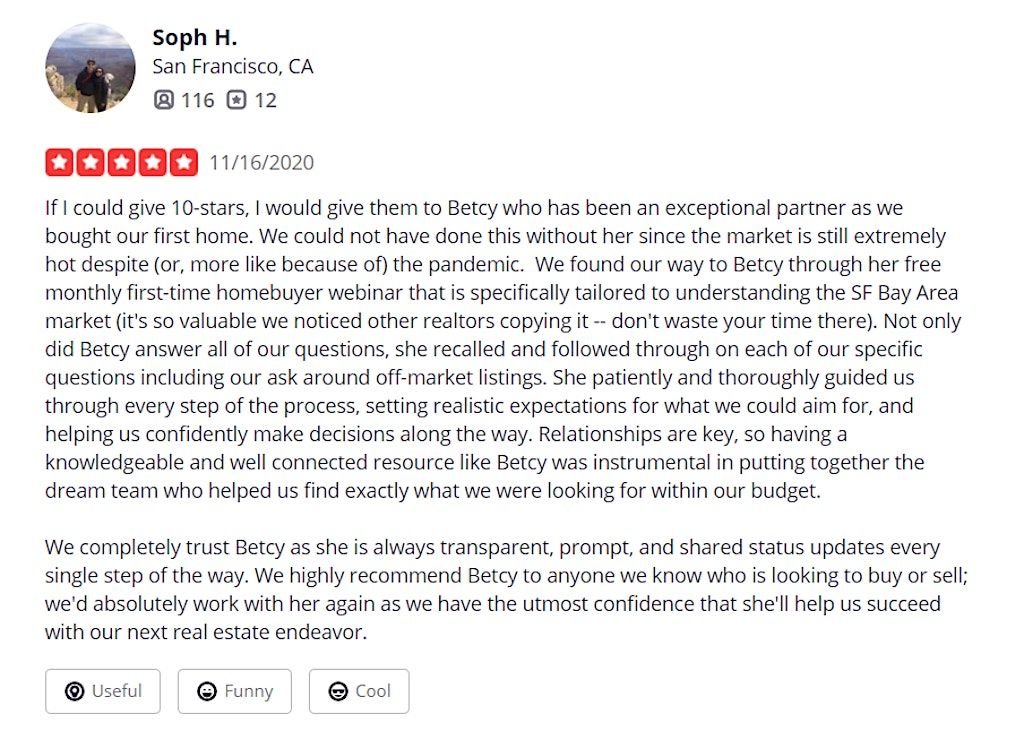Click the reviews star icon beside 12
This screenshot has width=1013, height=740.
236,100
